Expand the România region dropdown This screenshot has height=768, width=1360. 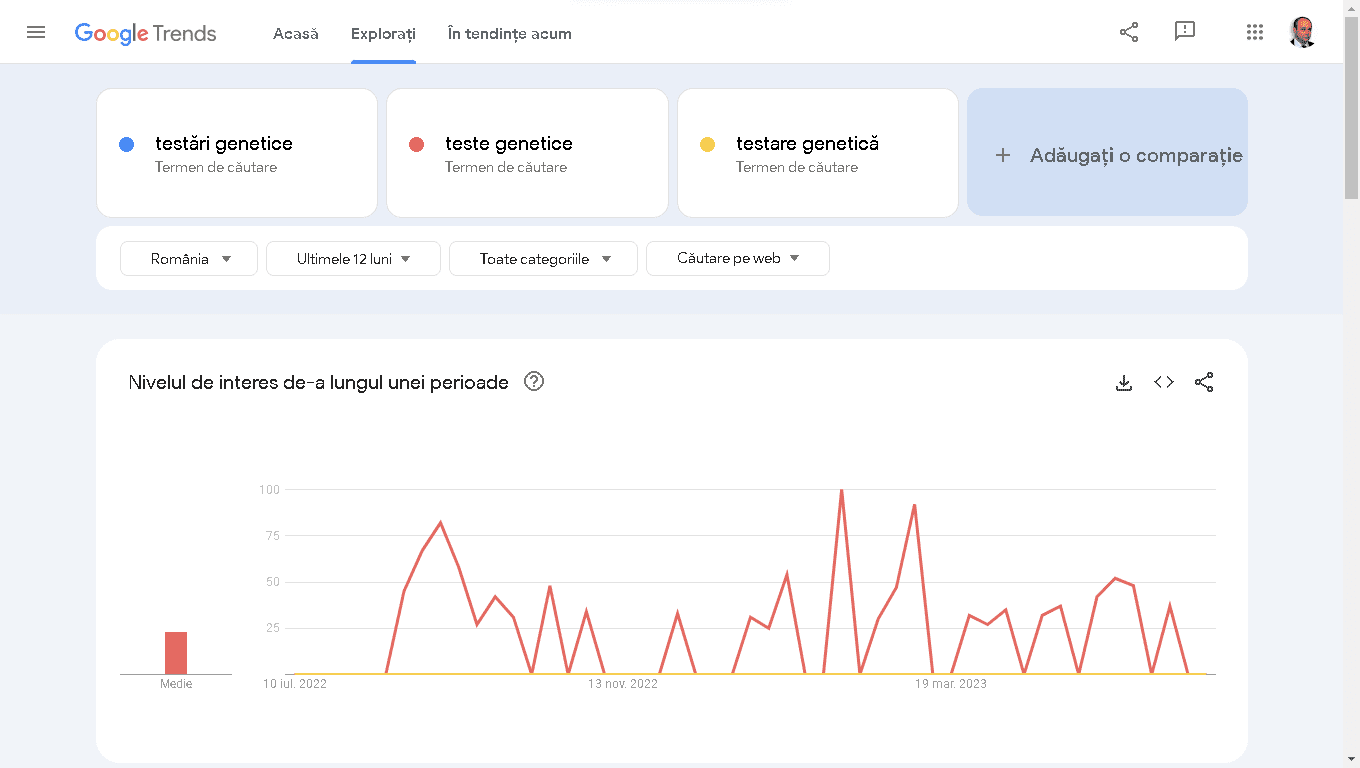(x=189, y=259)
